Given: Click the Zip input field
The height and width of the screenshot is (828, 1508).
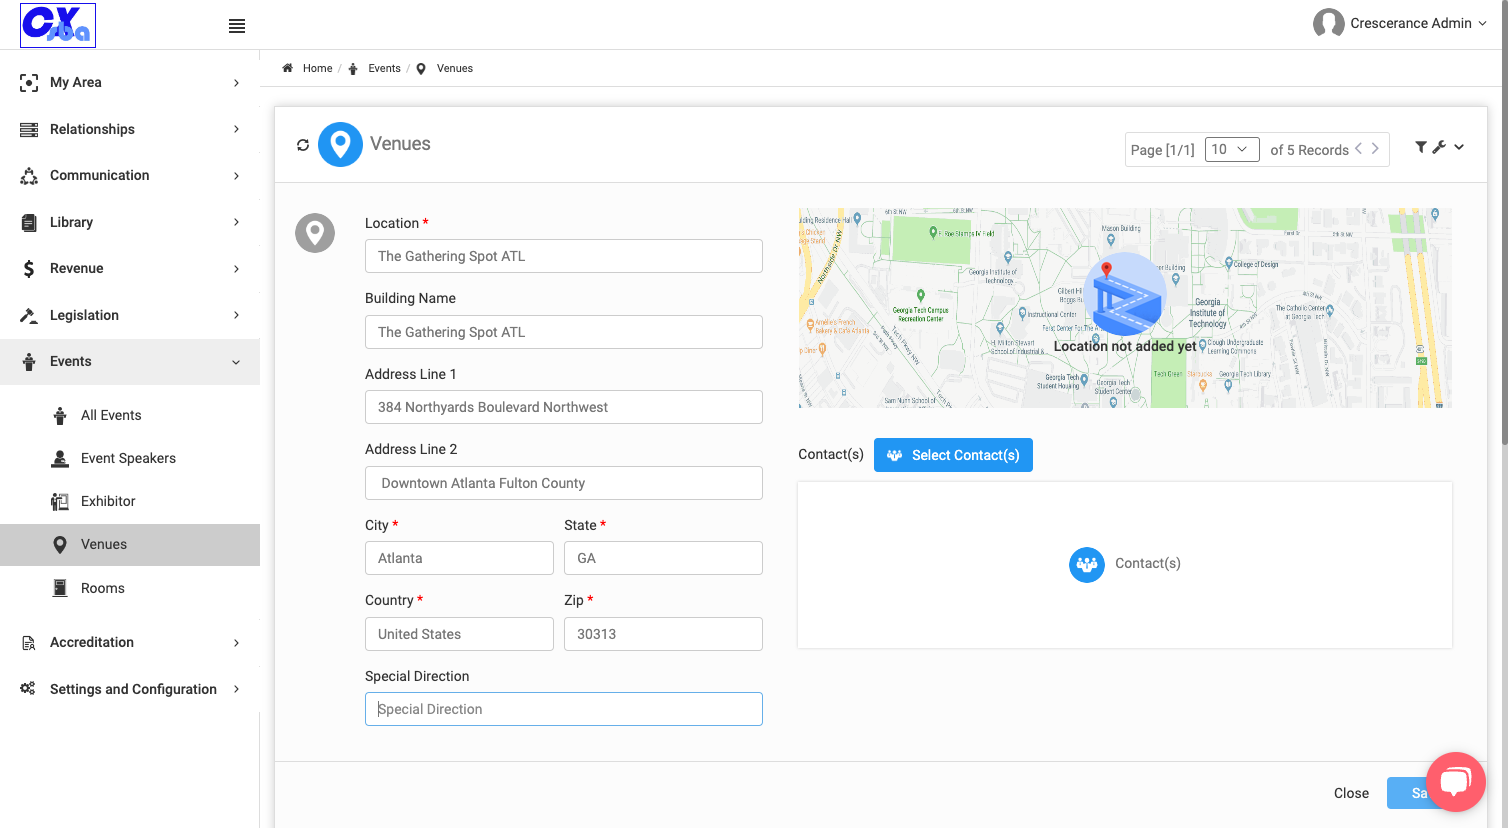Looking at the screenshot, I should coord(663,634).
